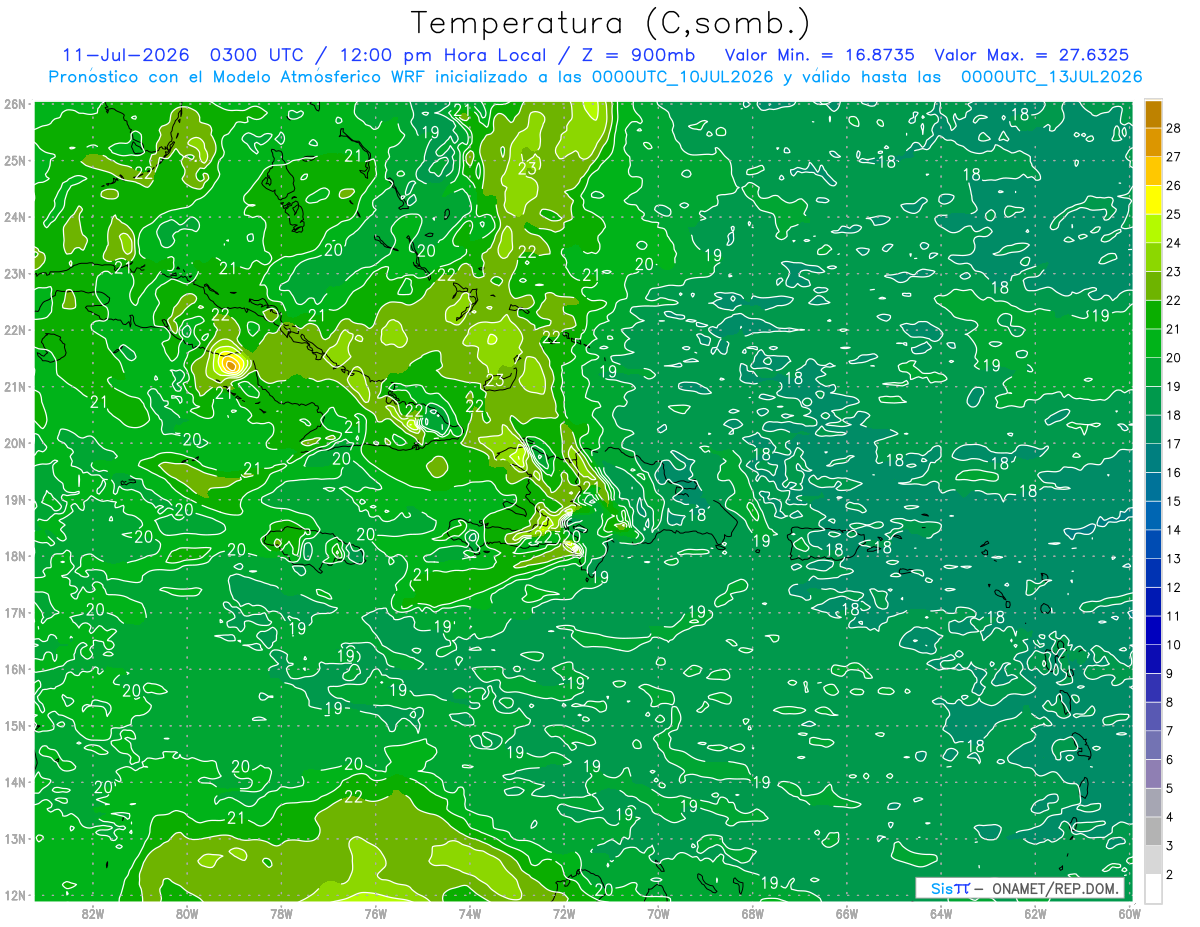Click latitude axis label "16N"
This screenshot has width=1200, height=927.
[x=14, y=669]
